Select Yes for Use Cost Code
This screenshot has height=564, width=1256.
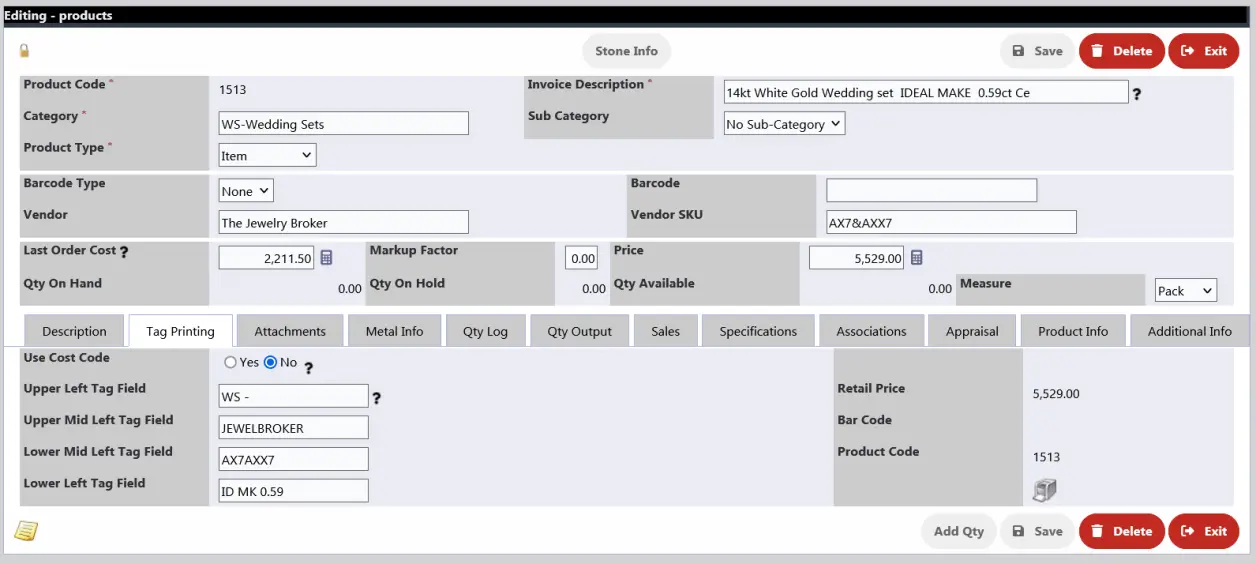(x=231, y=362)
